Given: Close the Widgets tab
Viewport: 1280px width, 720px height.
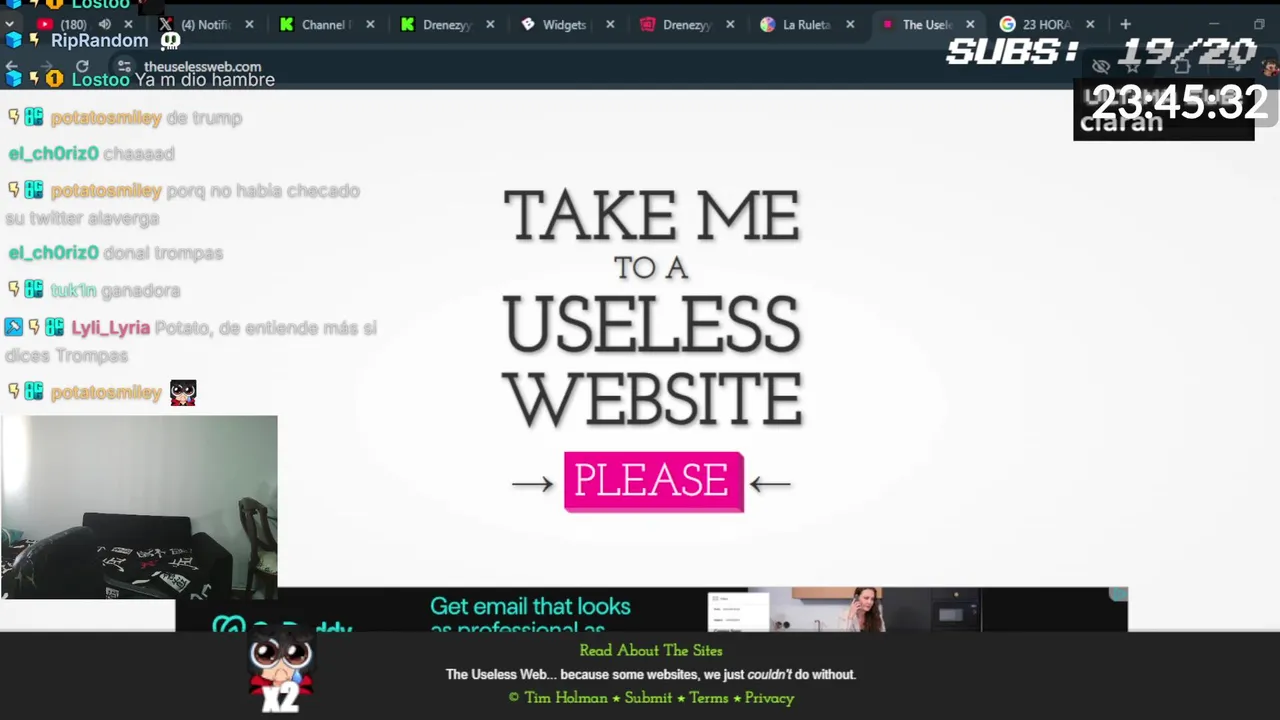Looking at the screenshot, I should click(610, 24).
